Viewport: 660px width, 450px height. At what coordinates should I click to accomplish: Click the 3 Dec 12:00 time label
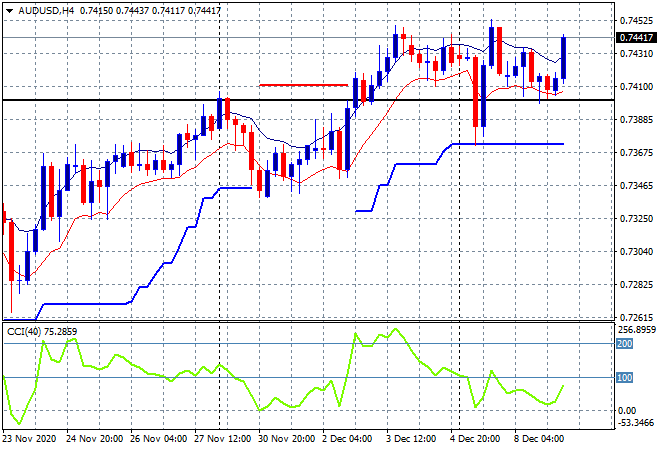411,439
